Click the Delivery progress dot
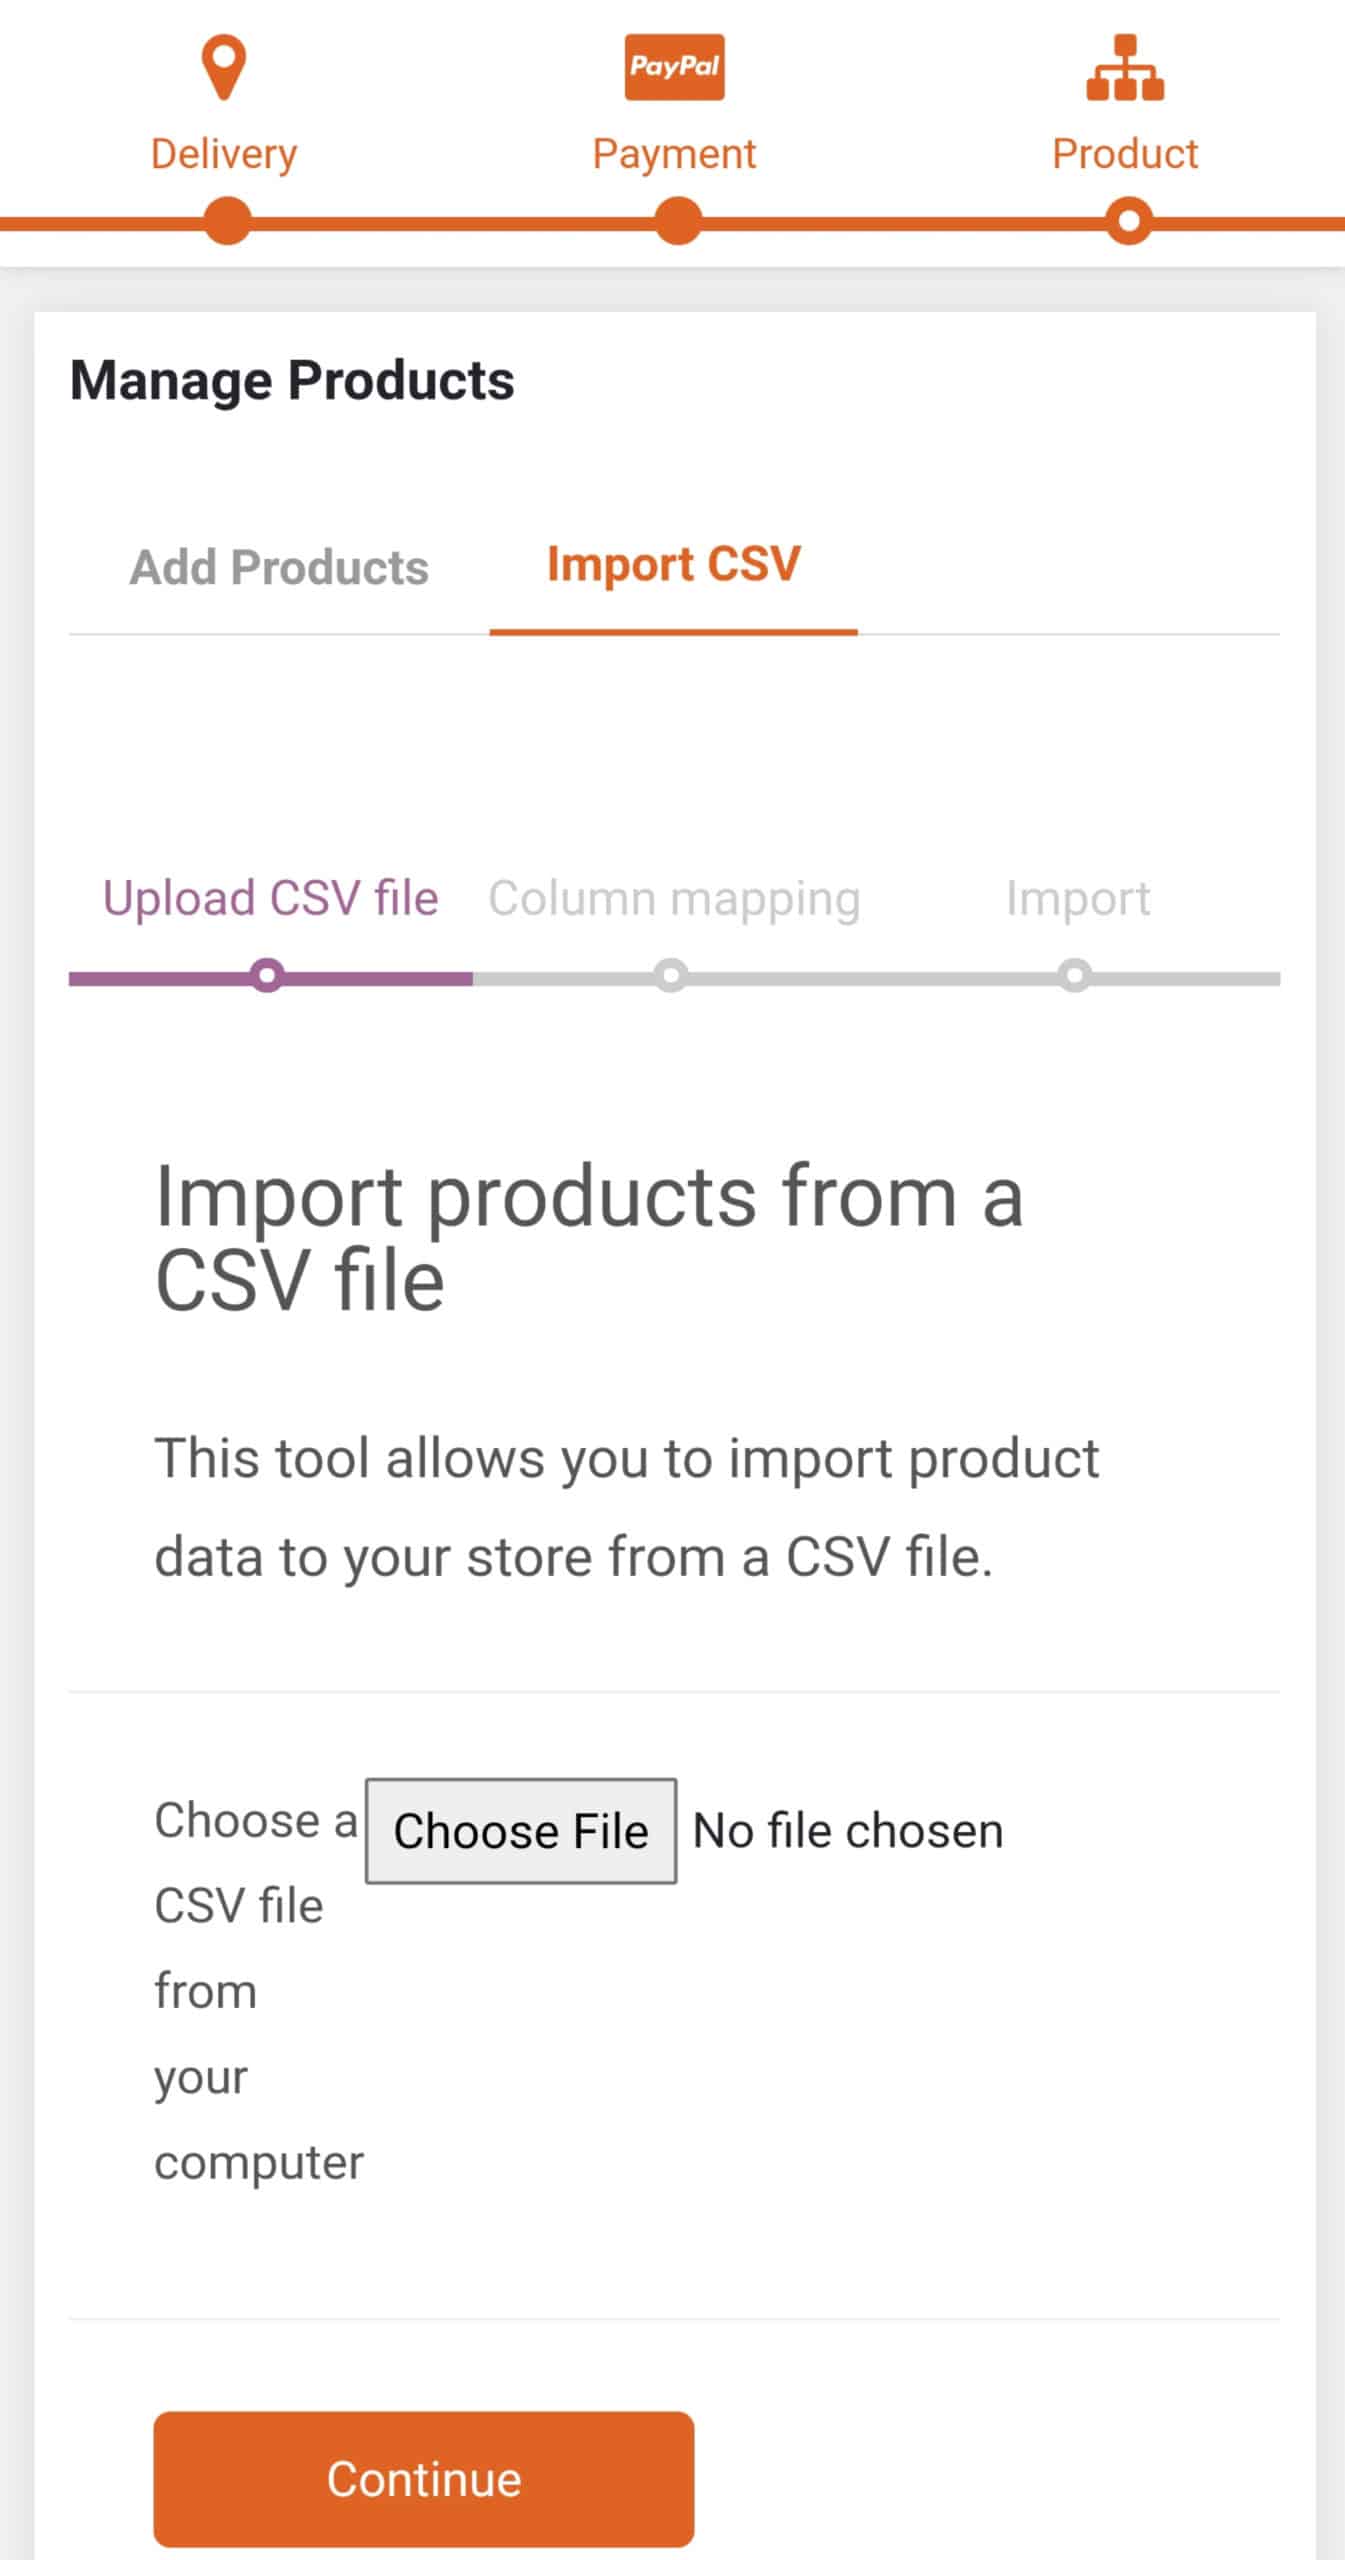The height and width of the screenshot is (2560, 1345). point(227,221)
